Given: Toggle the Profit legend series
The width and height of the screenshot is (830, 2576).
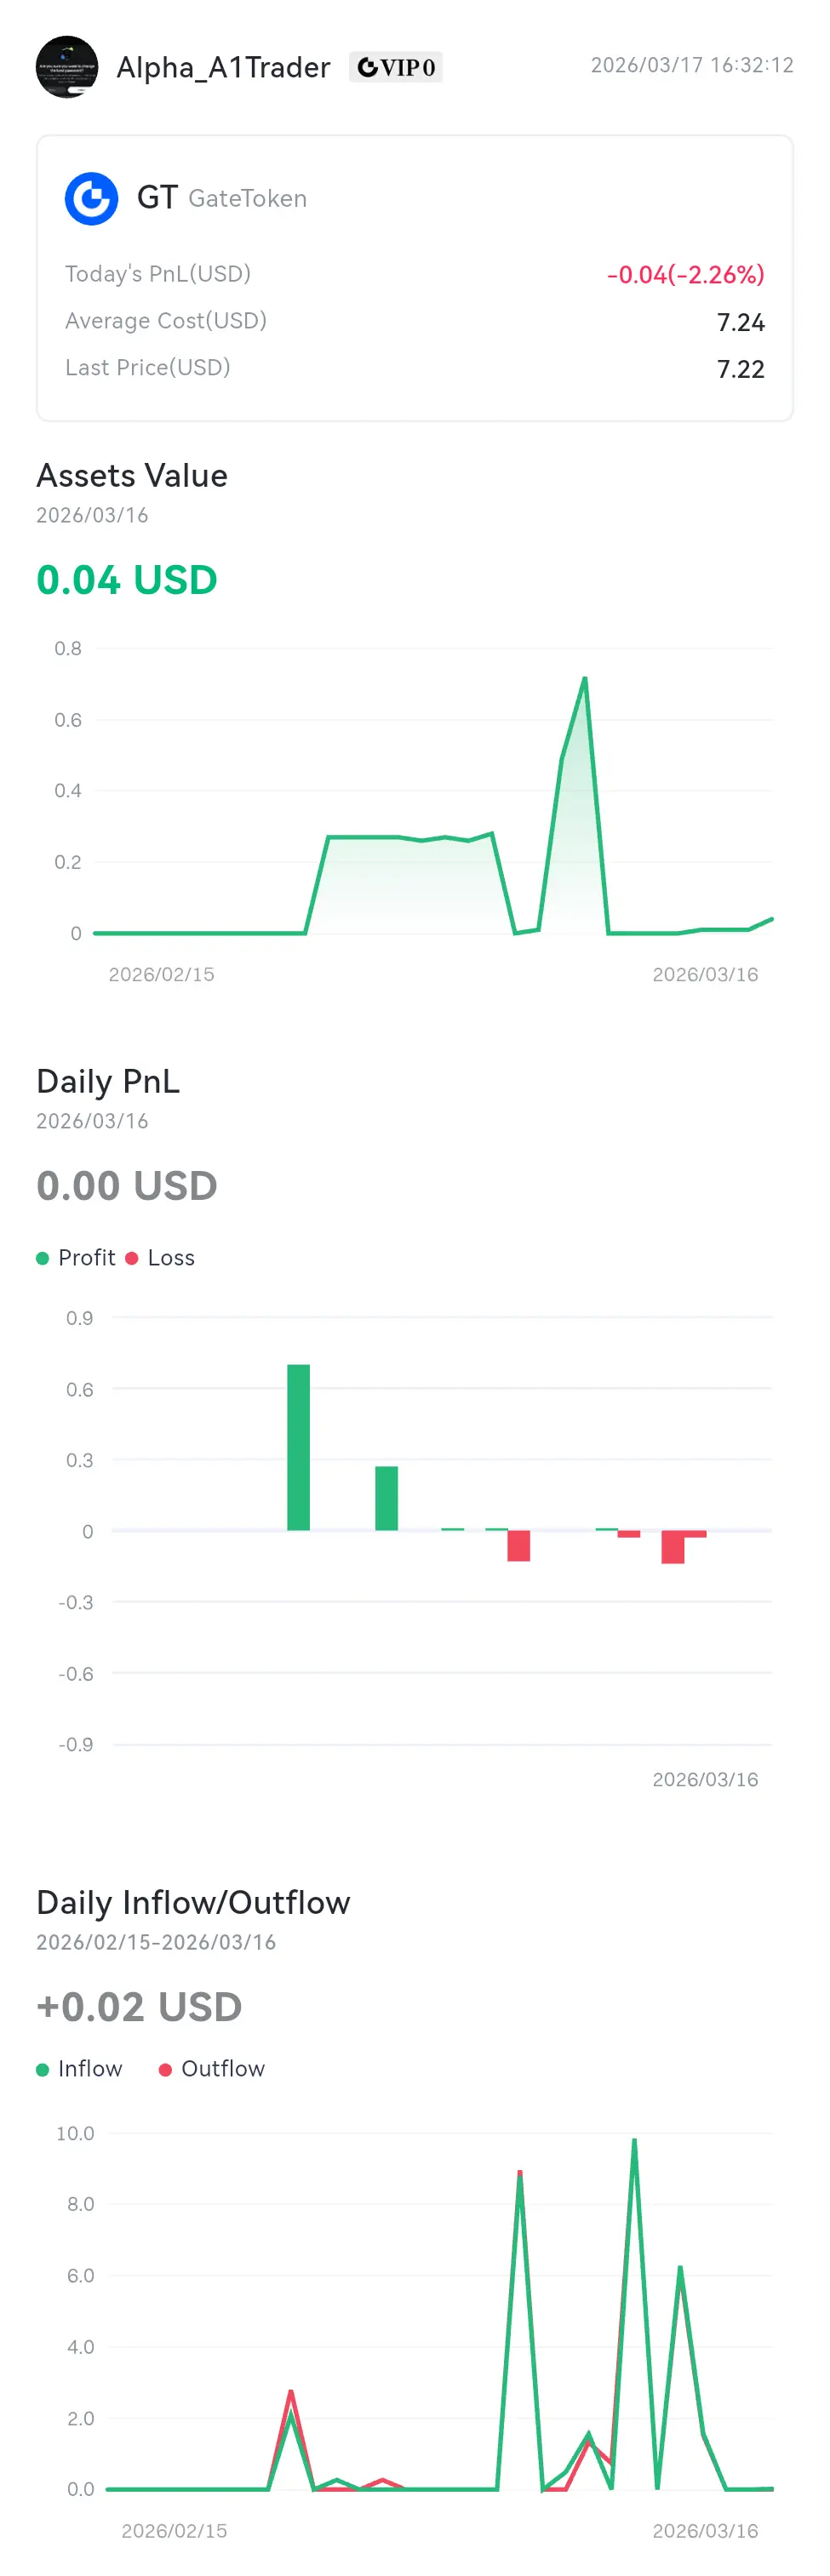Looking at the screenshot, I should [76, 1258].
